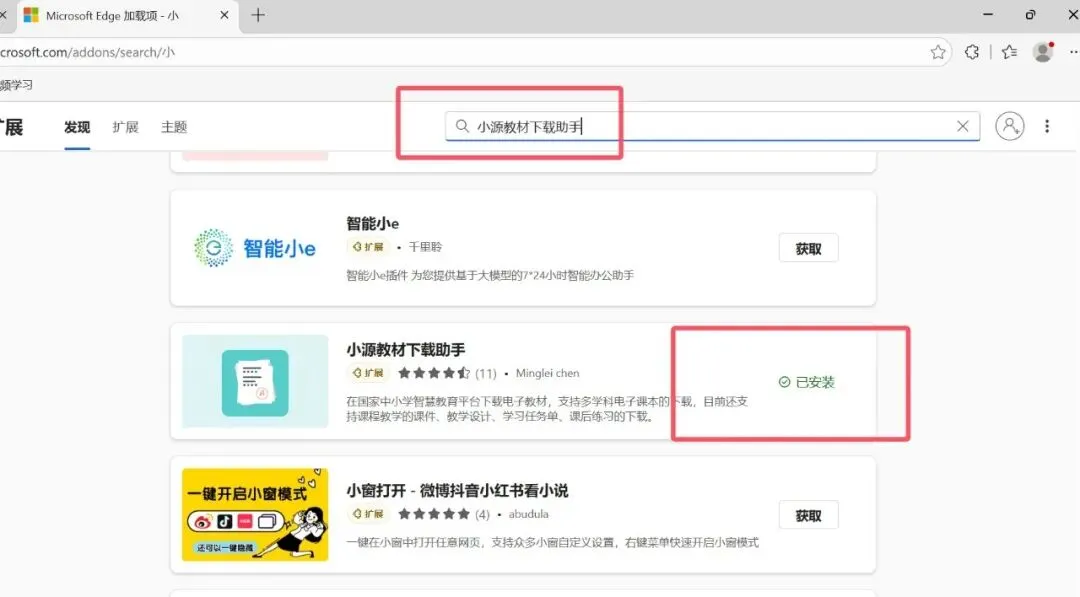Image resolution: width=1080 pixels, height=597 pixels.
Task: Click publisher name Minglei chen
Action: point(548,373)
